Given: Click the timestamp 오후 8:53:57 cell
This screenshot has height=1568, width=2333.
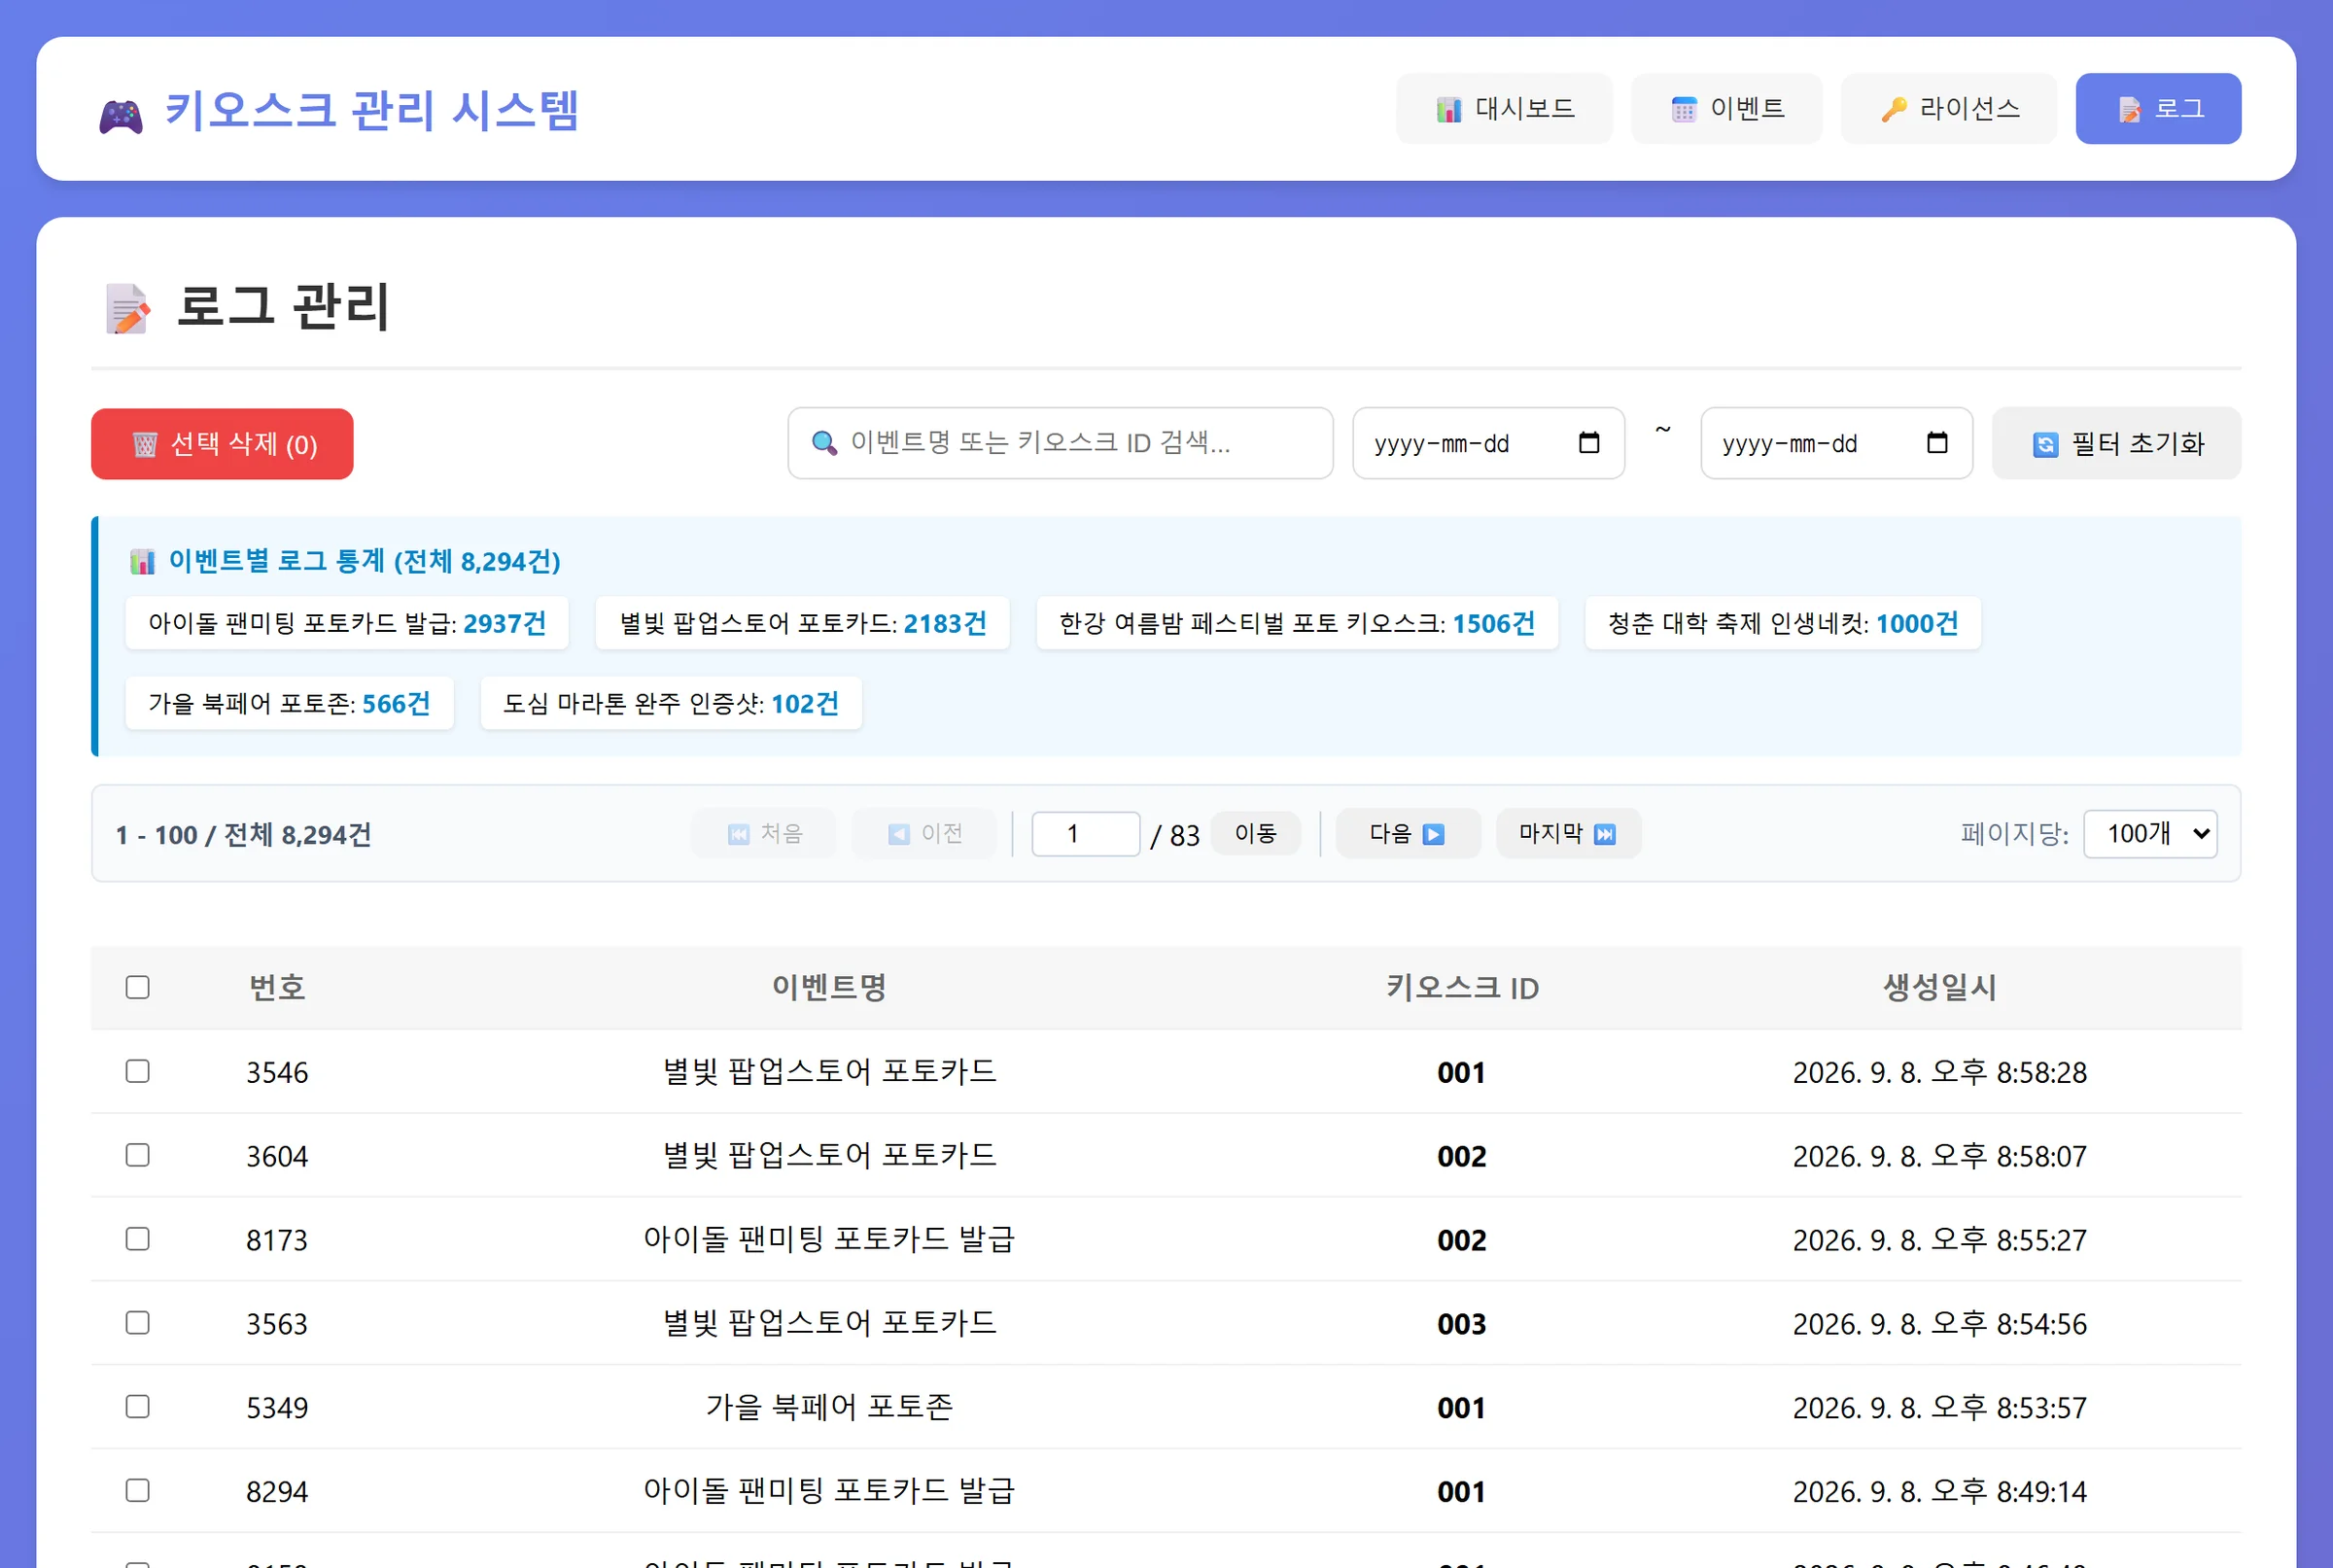Looking at the screenshot, I should pos(1939,1408).
